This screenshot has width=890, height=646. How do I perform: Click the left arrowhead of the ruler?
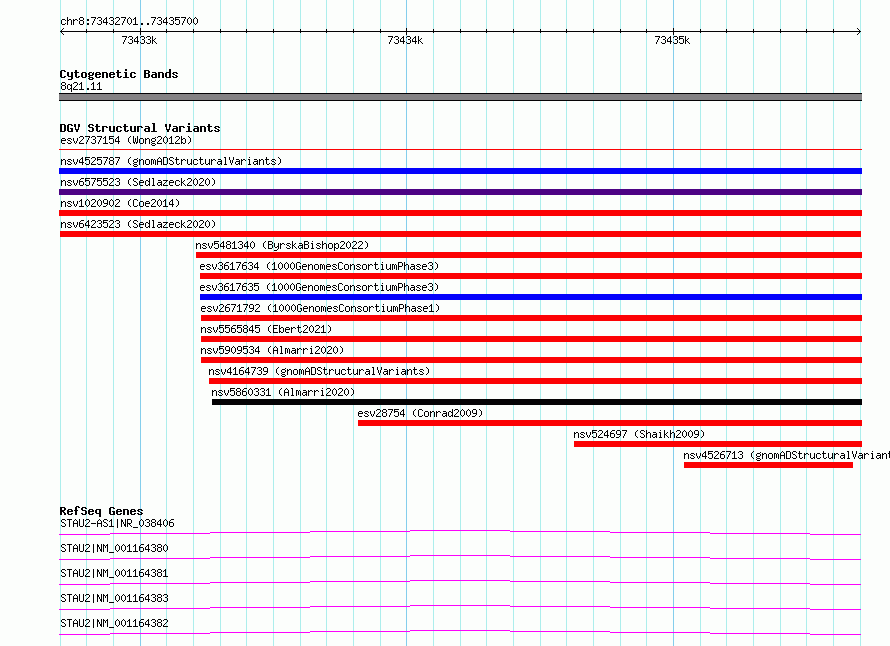(62, 31)
